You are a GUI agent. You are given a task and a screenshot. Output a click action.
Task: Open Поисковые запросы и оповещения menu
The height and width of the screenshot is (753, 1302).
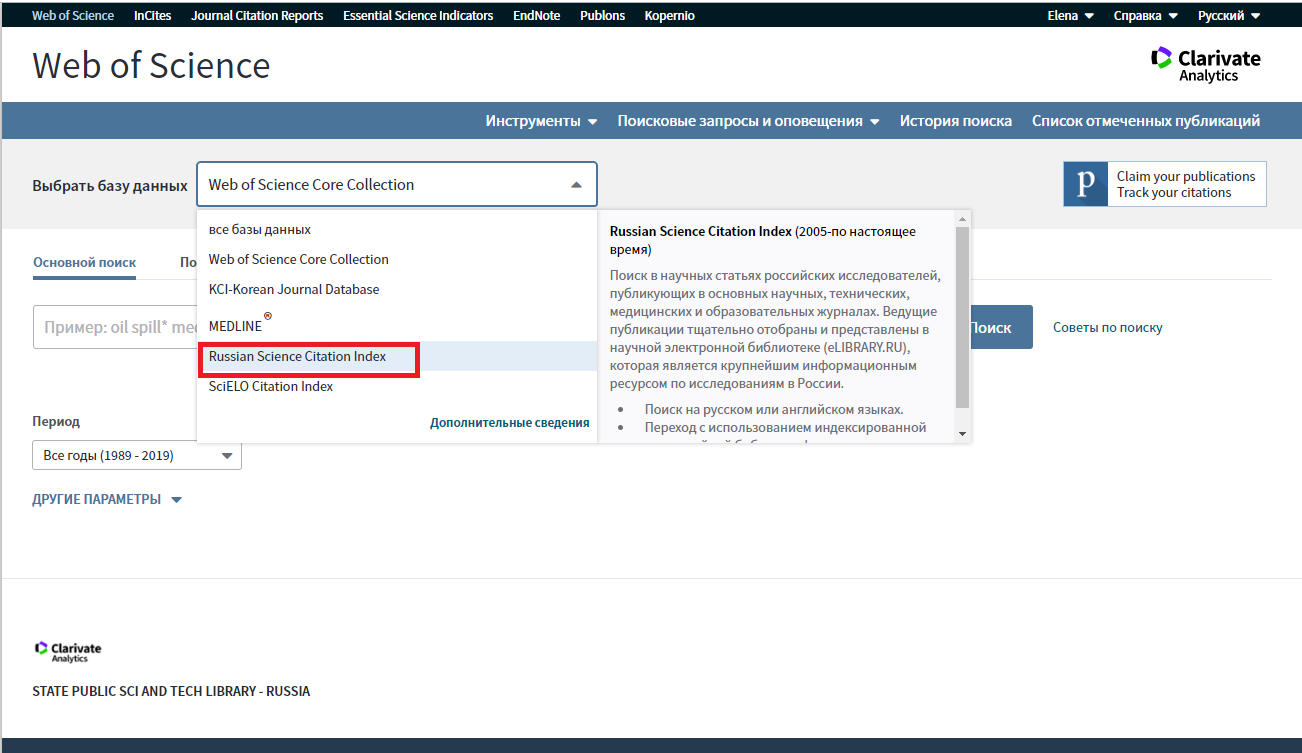748,121
